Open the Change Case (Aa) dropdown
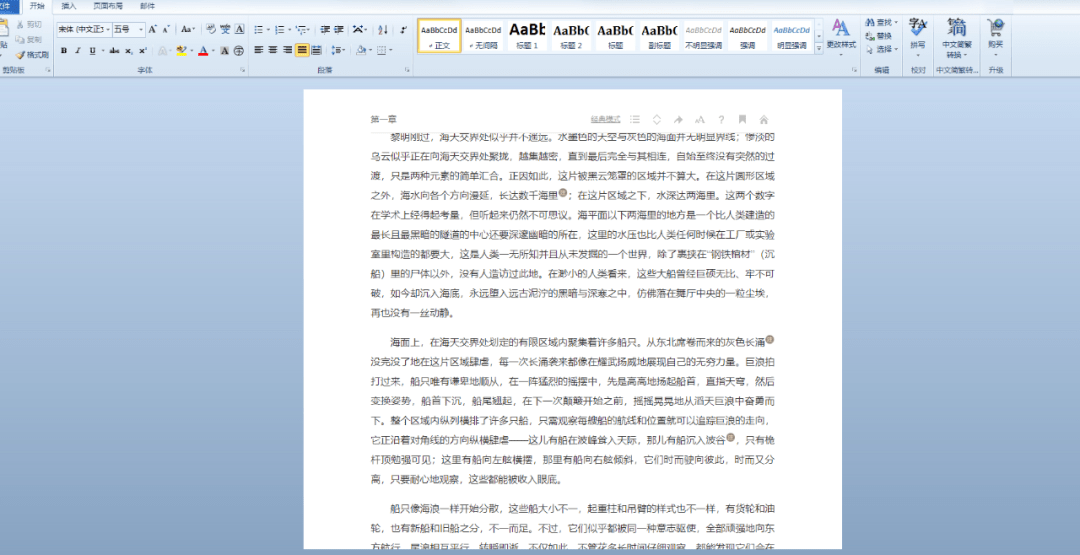Image resolution: width=1080 pixels, height=555 pixels. coord(188,30)
